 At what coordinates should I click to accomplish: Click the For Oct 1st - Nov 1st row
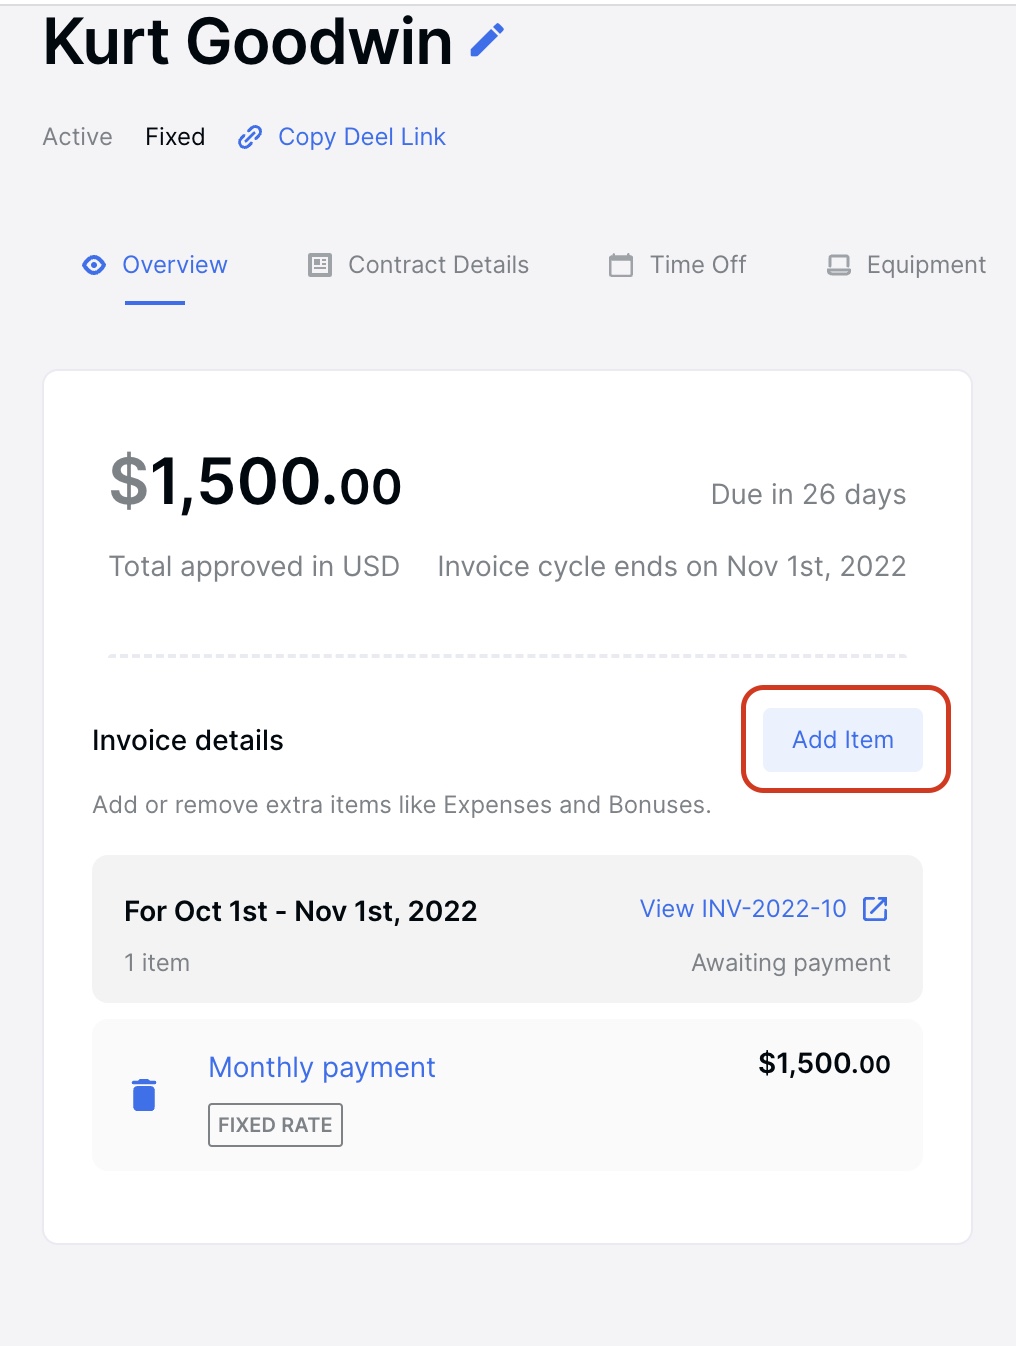[x=300, y=911]
